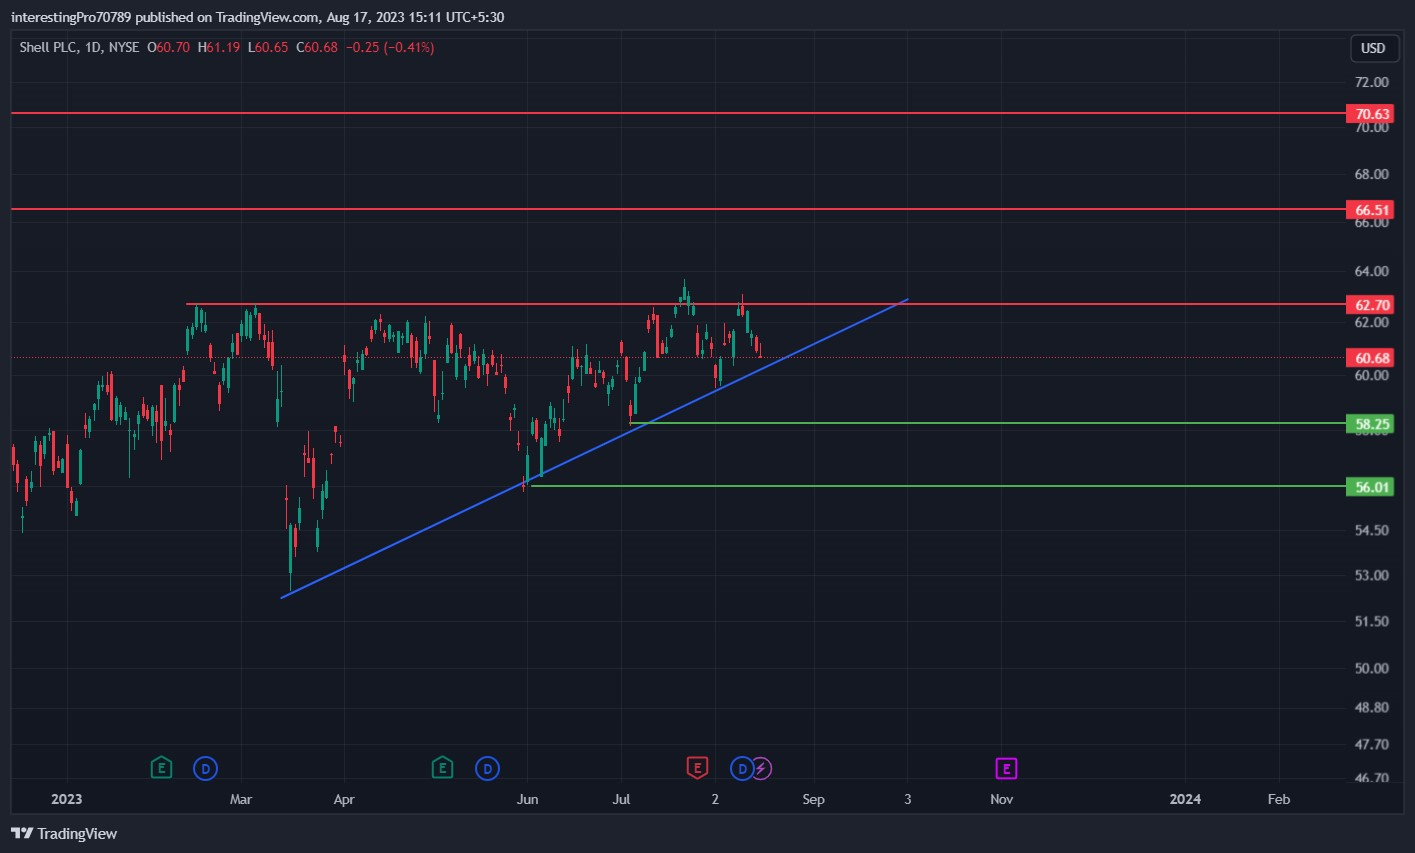Click the 66.51 red price label

click(1369, 210)
